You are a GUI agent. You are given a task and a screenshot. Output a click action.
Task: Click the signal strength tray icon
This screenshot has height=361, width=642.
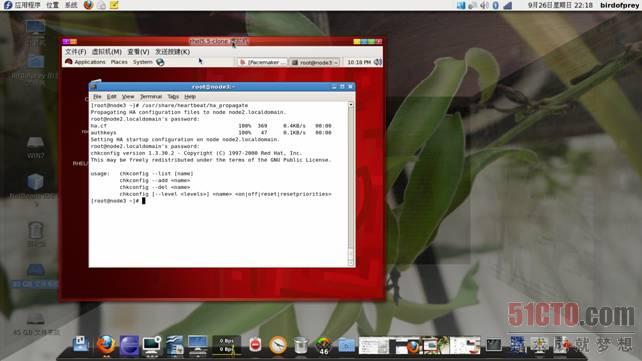[x=508, y=5]
